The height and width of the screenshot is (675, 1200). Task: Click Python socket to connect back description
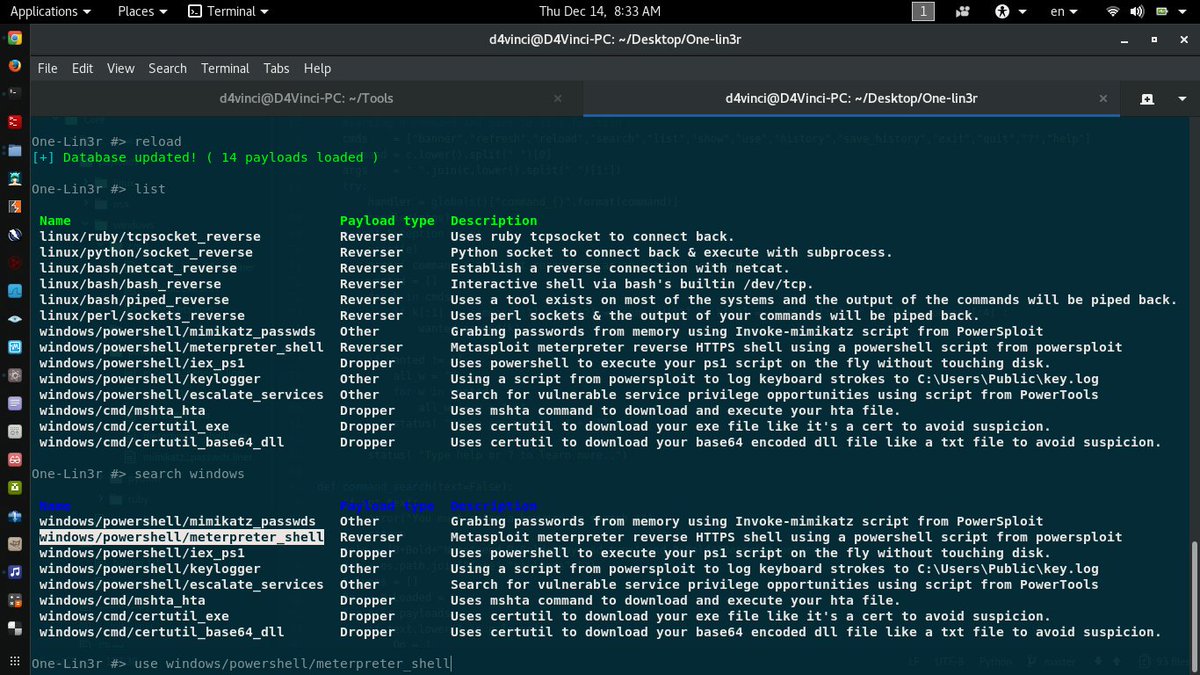[x=671, y=252]
